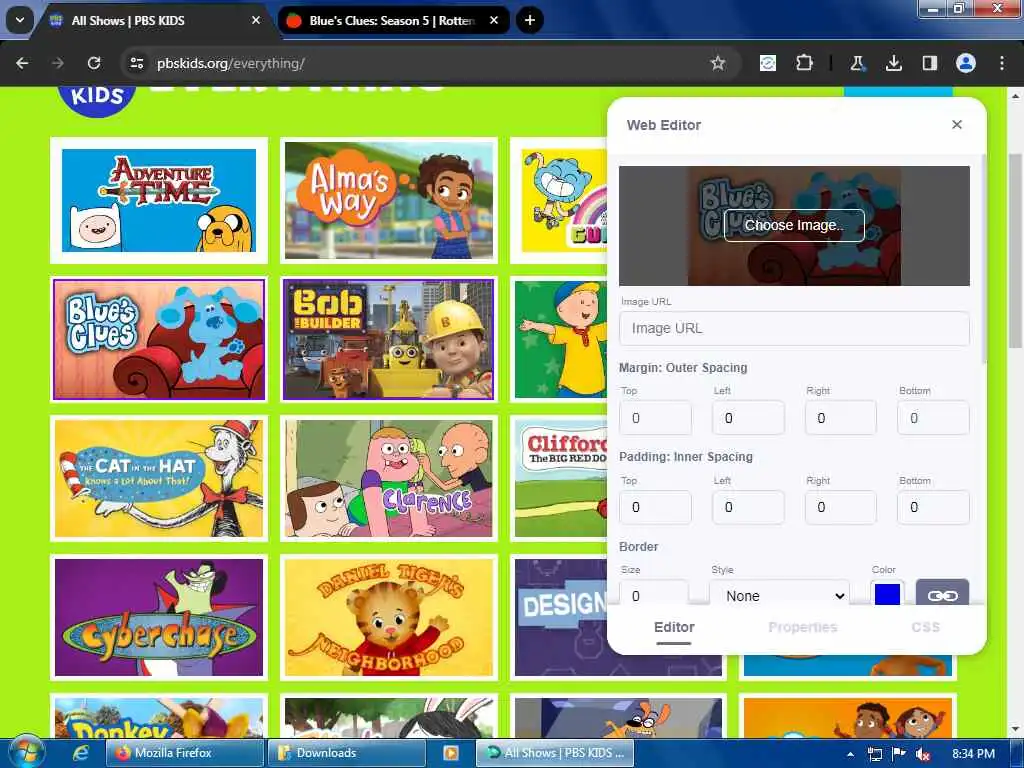This screenshot has width=1024, height=768.
Task: Click the Padding Left field
Action: [748, 507]
